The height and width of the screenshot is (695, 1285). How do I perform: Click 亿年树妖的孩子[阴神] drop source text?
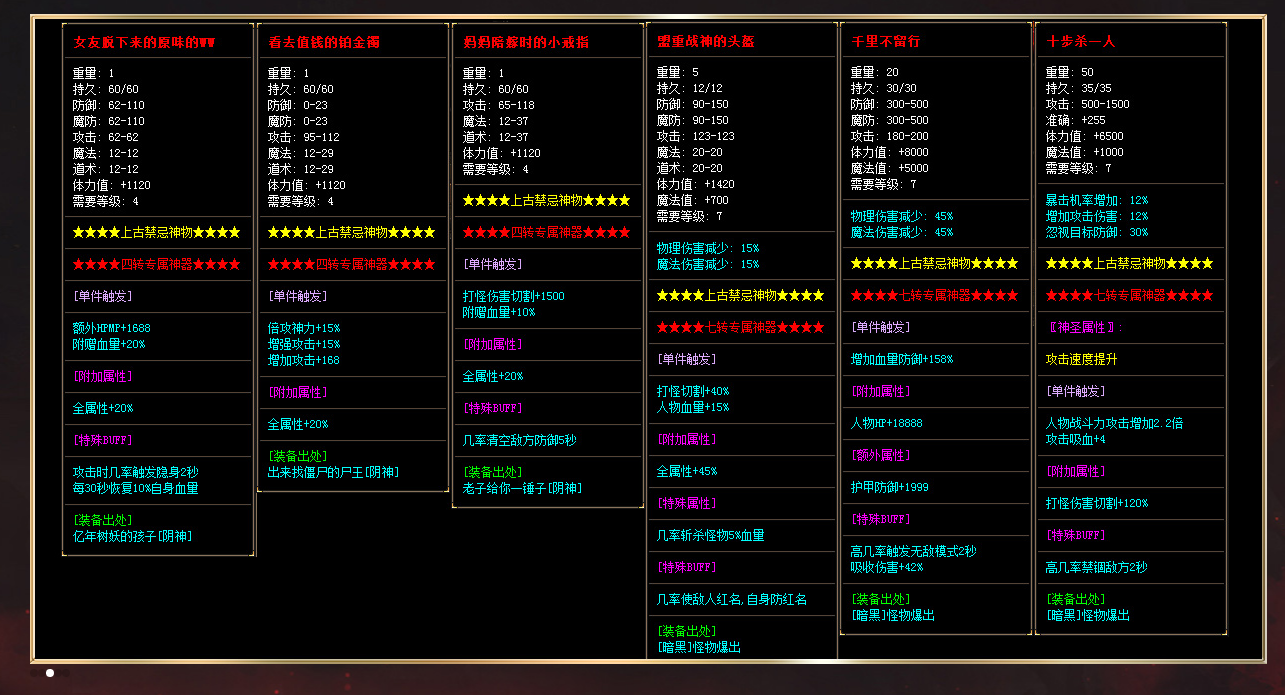click(132, 536)
